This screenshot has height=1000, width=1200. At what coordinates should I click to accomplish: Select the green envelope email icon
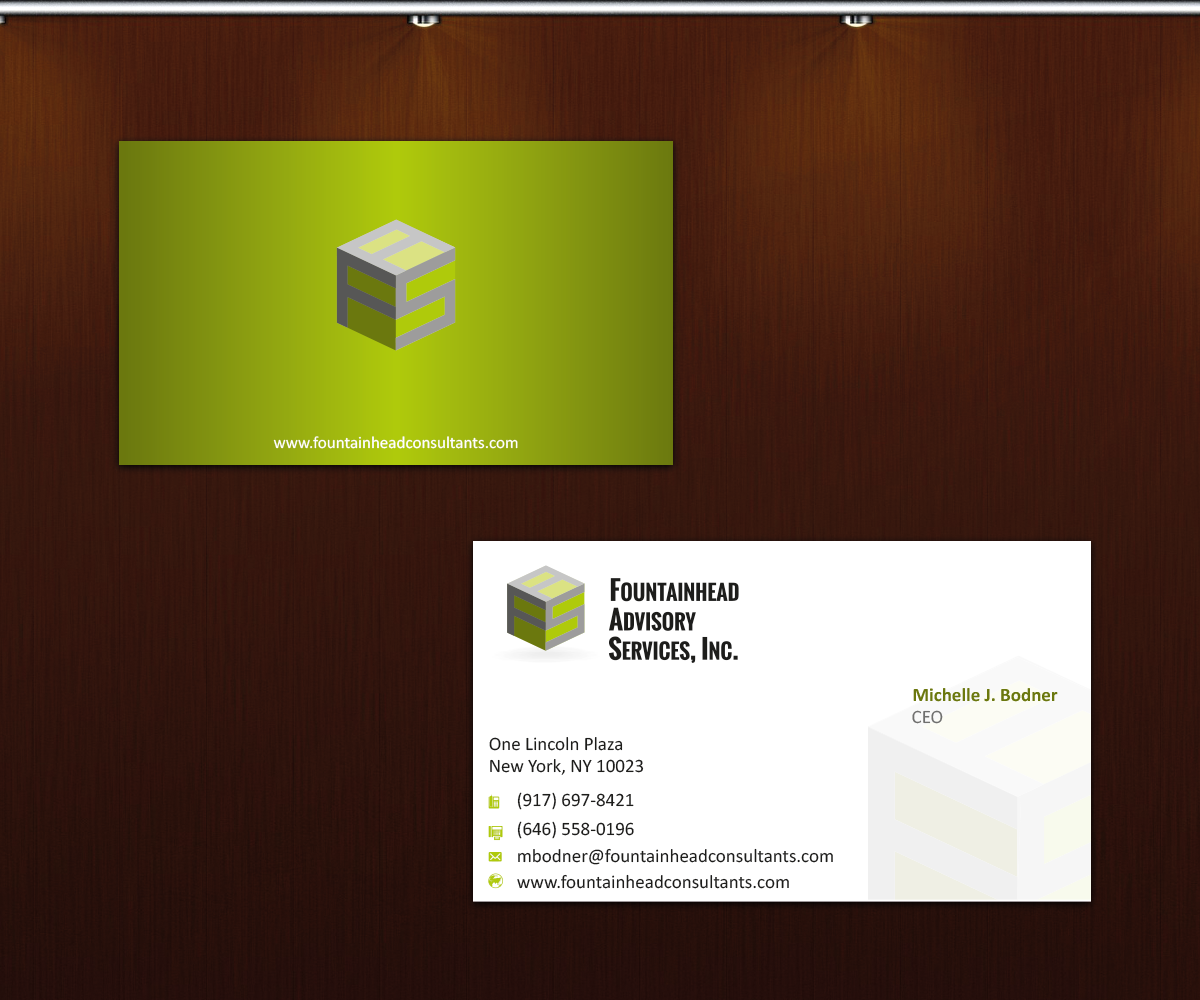pyautogui.click(x=494, y=856)
